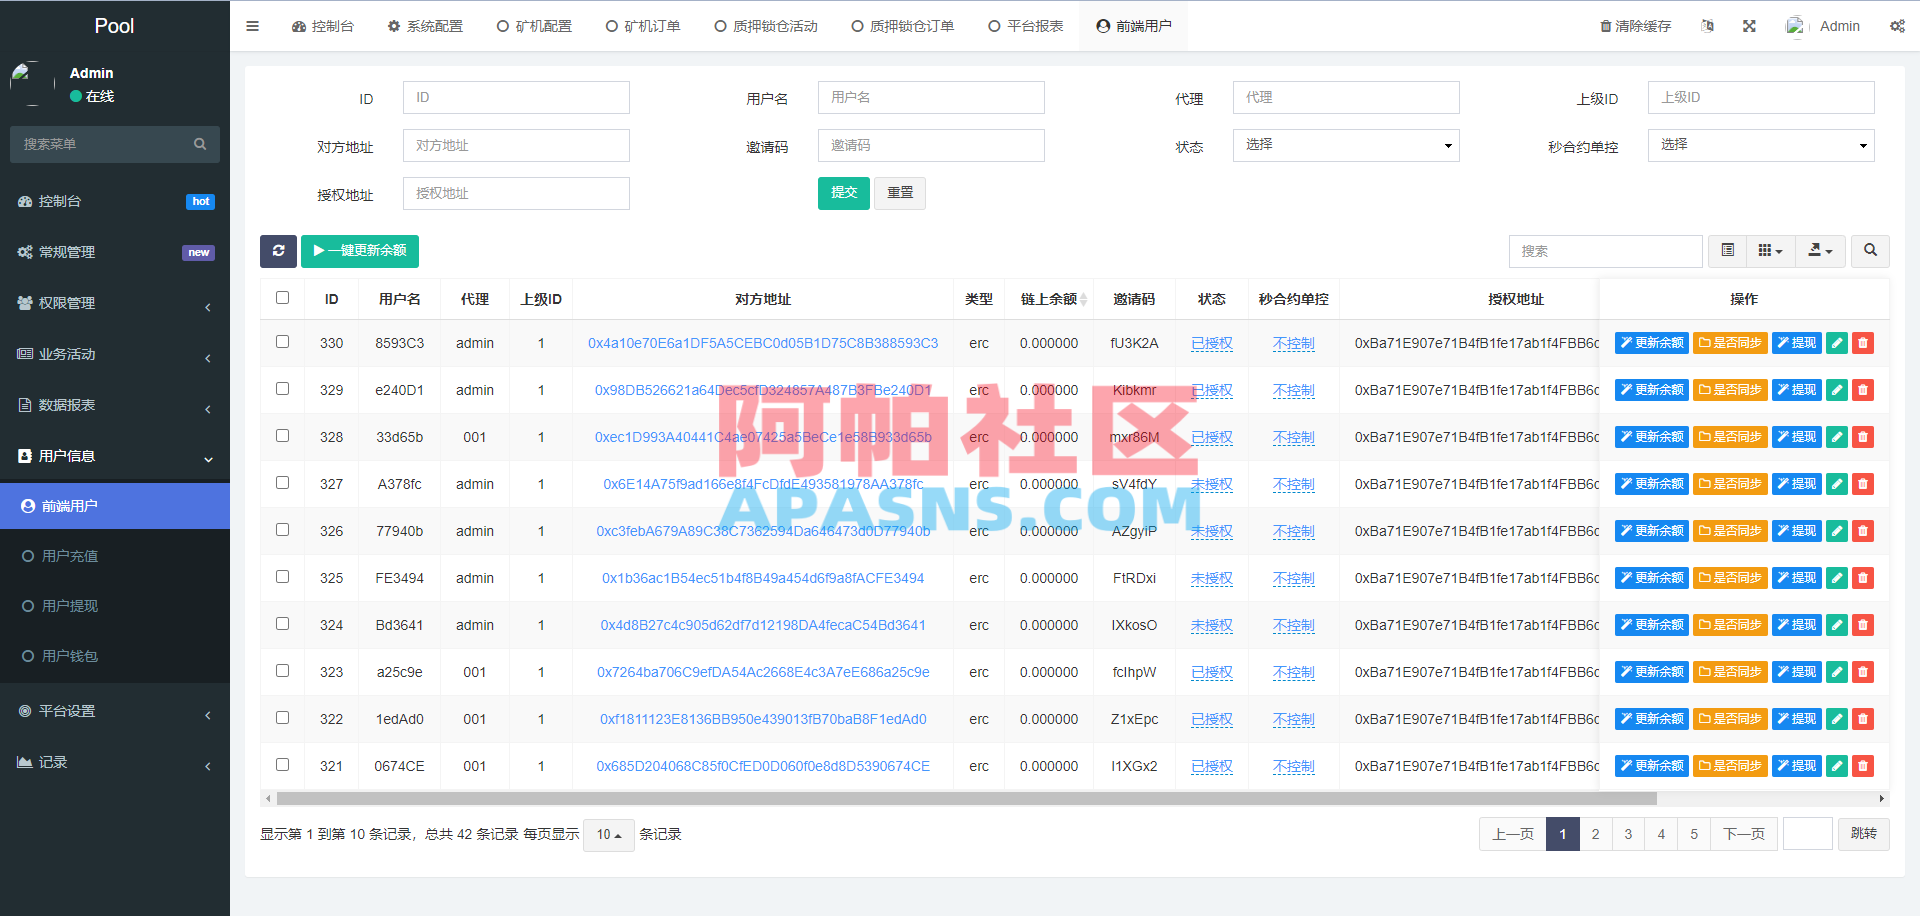Check the row checkbox for user ID 323
Image resolution: width=1920 pixels, height=916 pixels.
[x=282, y=671]
